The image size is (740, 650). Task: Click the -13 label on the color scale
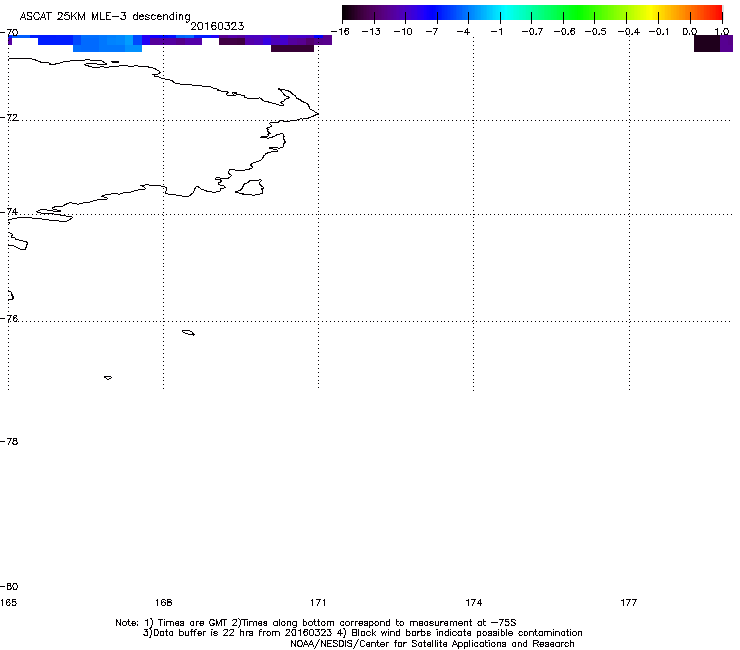[x=371, y=32]
